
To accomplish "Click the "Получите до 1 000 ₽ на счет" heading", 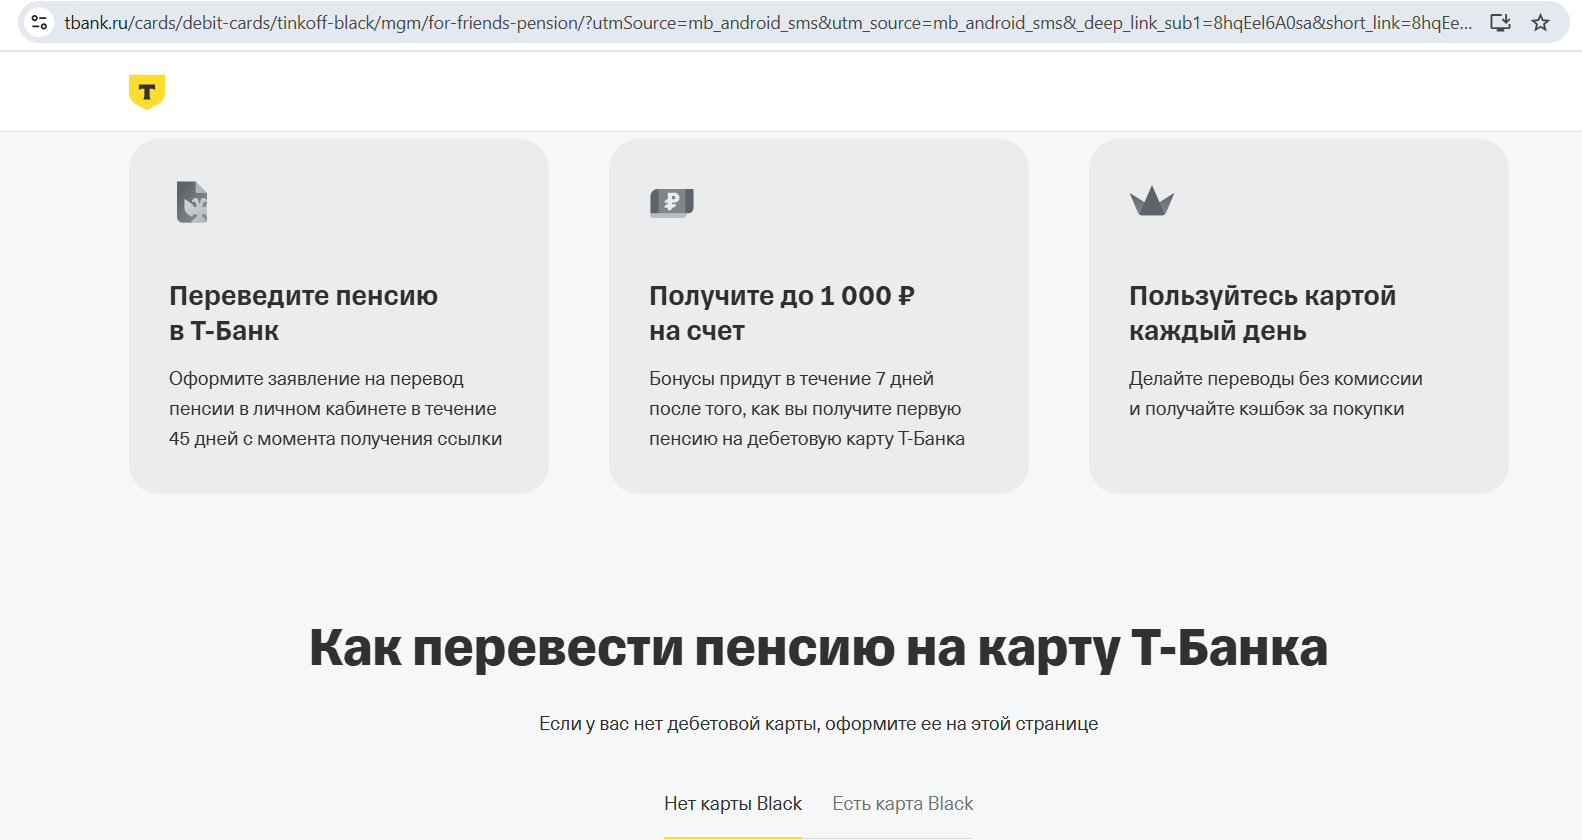I will pos(781,313).
